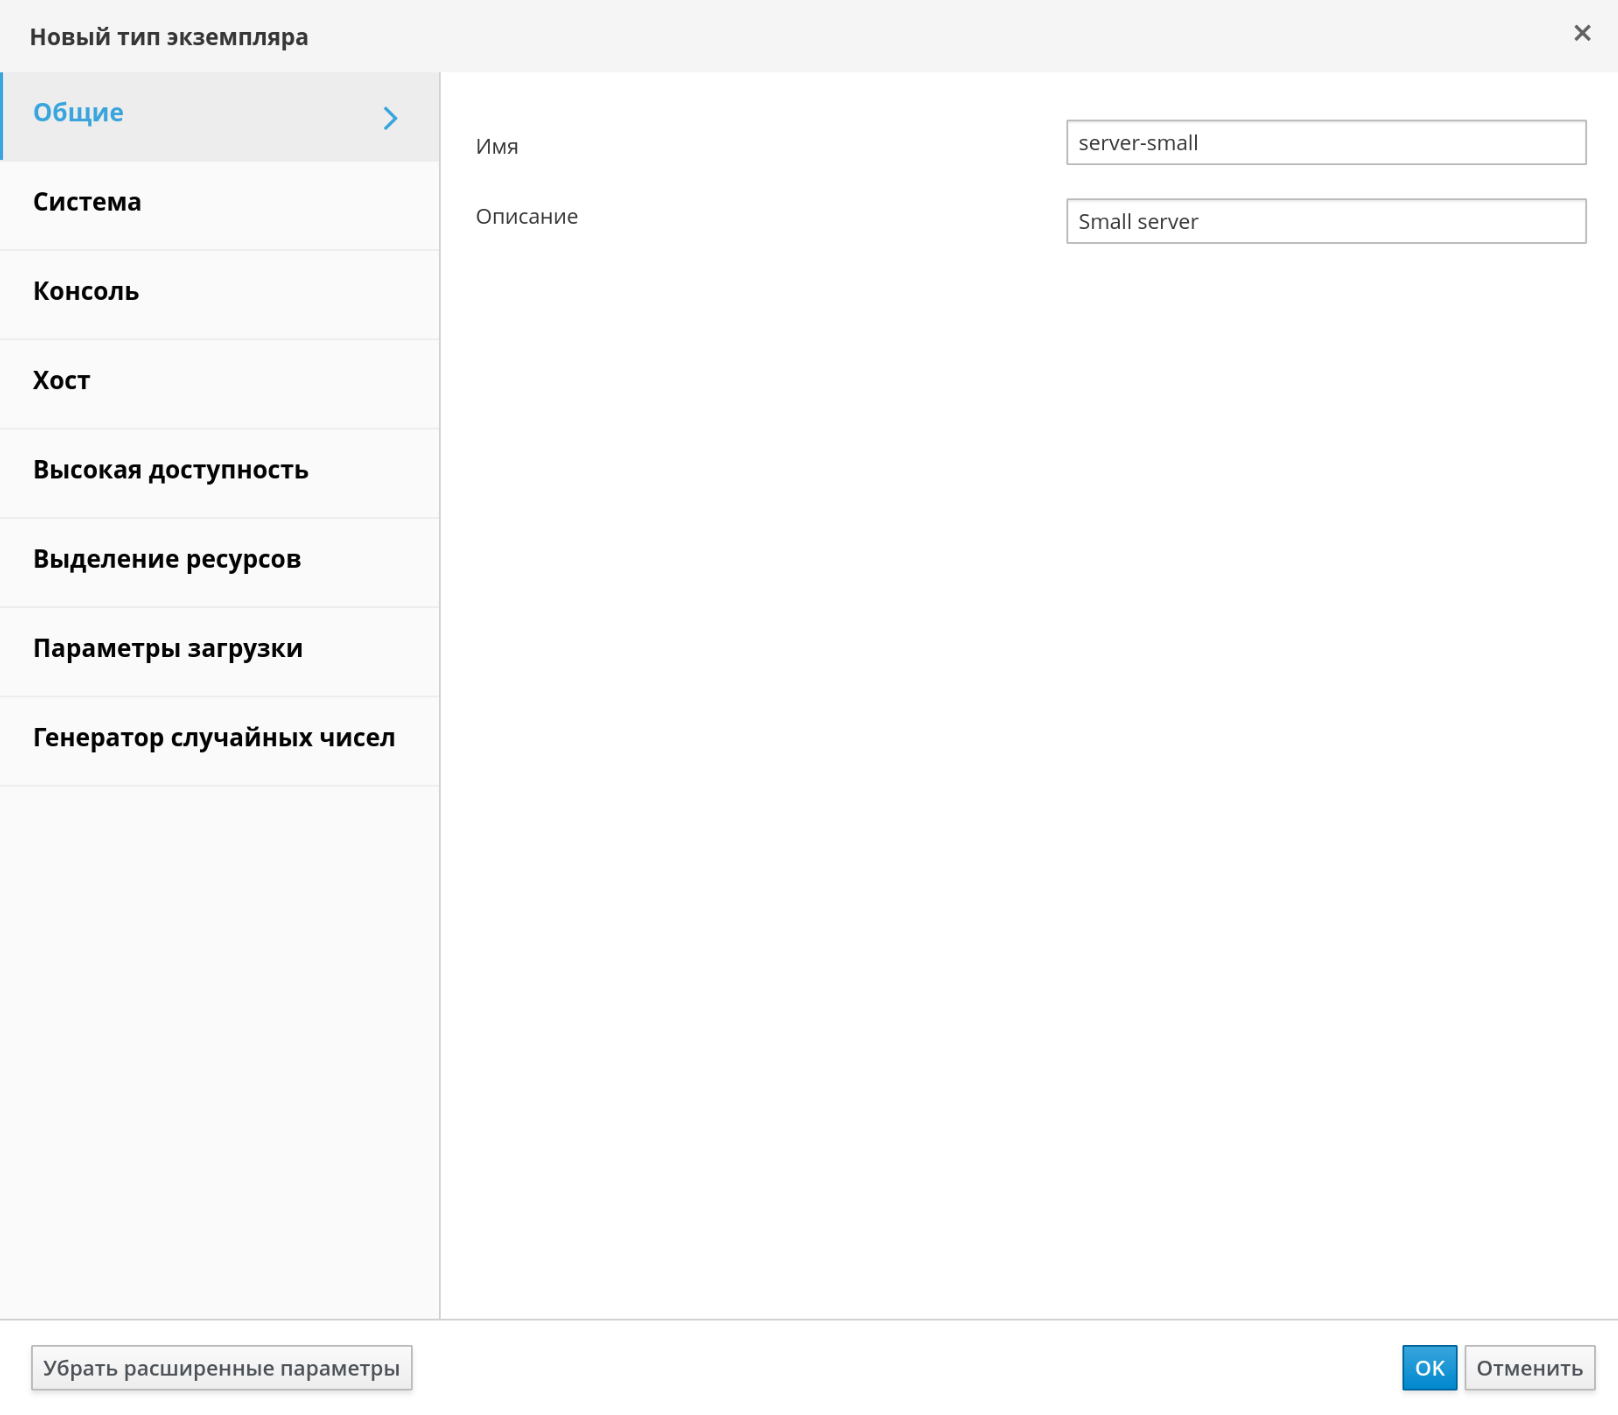Open the Генератор случайных чисел tab
This screenshot has height=1415, width=1618.
214,738
